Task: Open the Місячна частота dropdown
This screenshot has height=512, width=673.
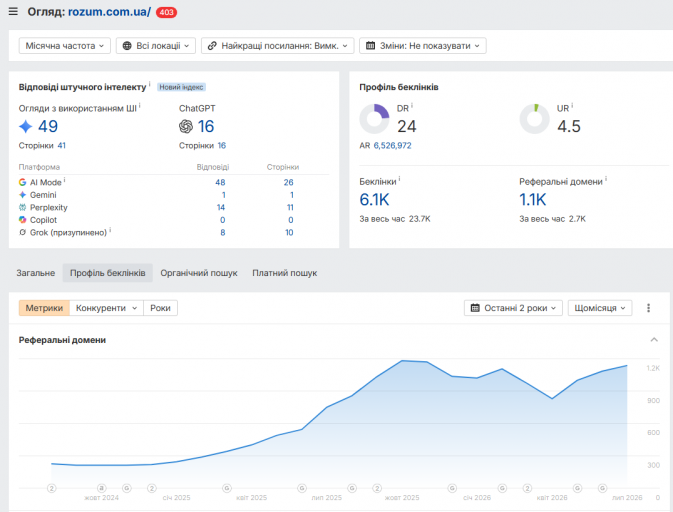Action: [65, 45]
